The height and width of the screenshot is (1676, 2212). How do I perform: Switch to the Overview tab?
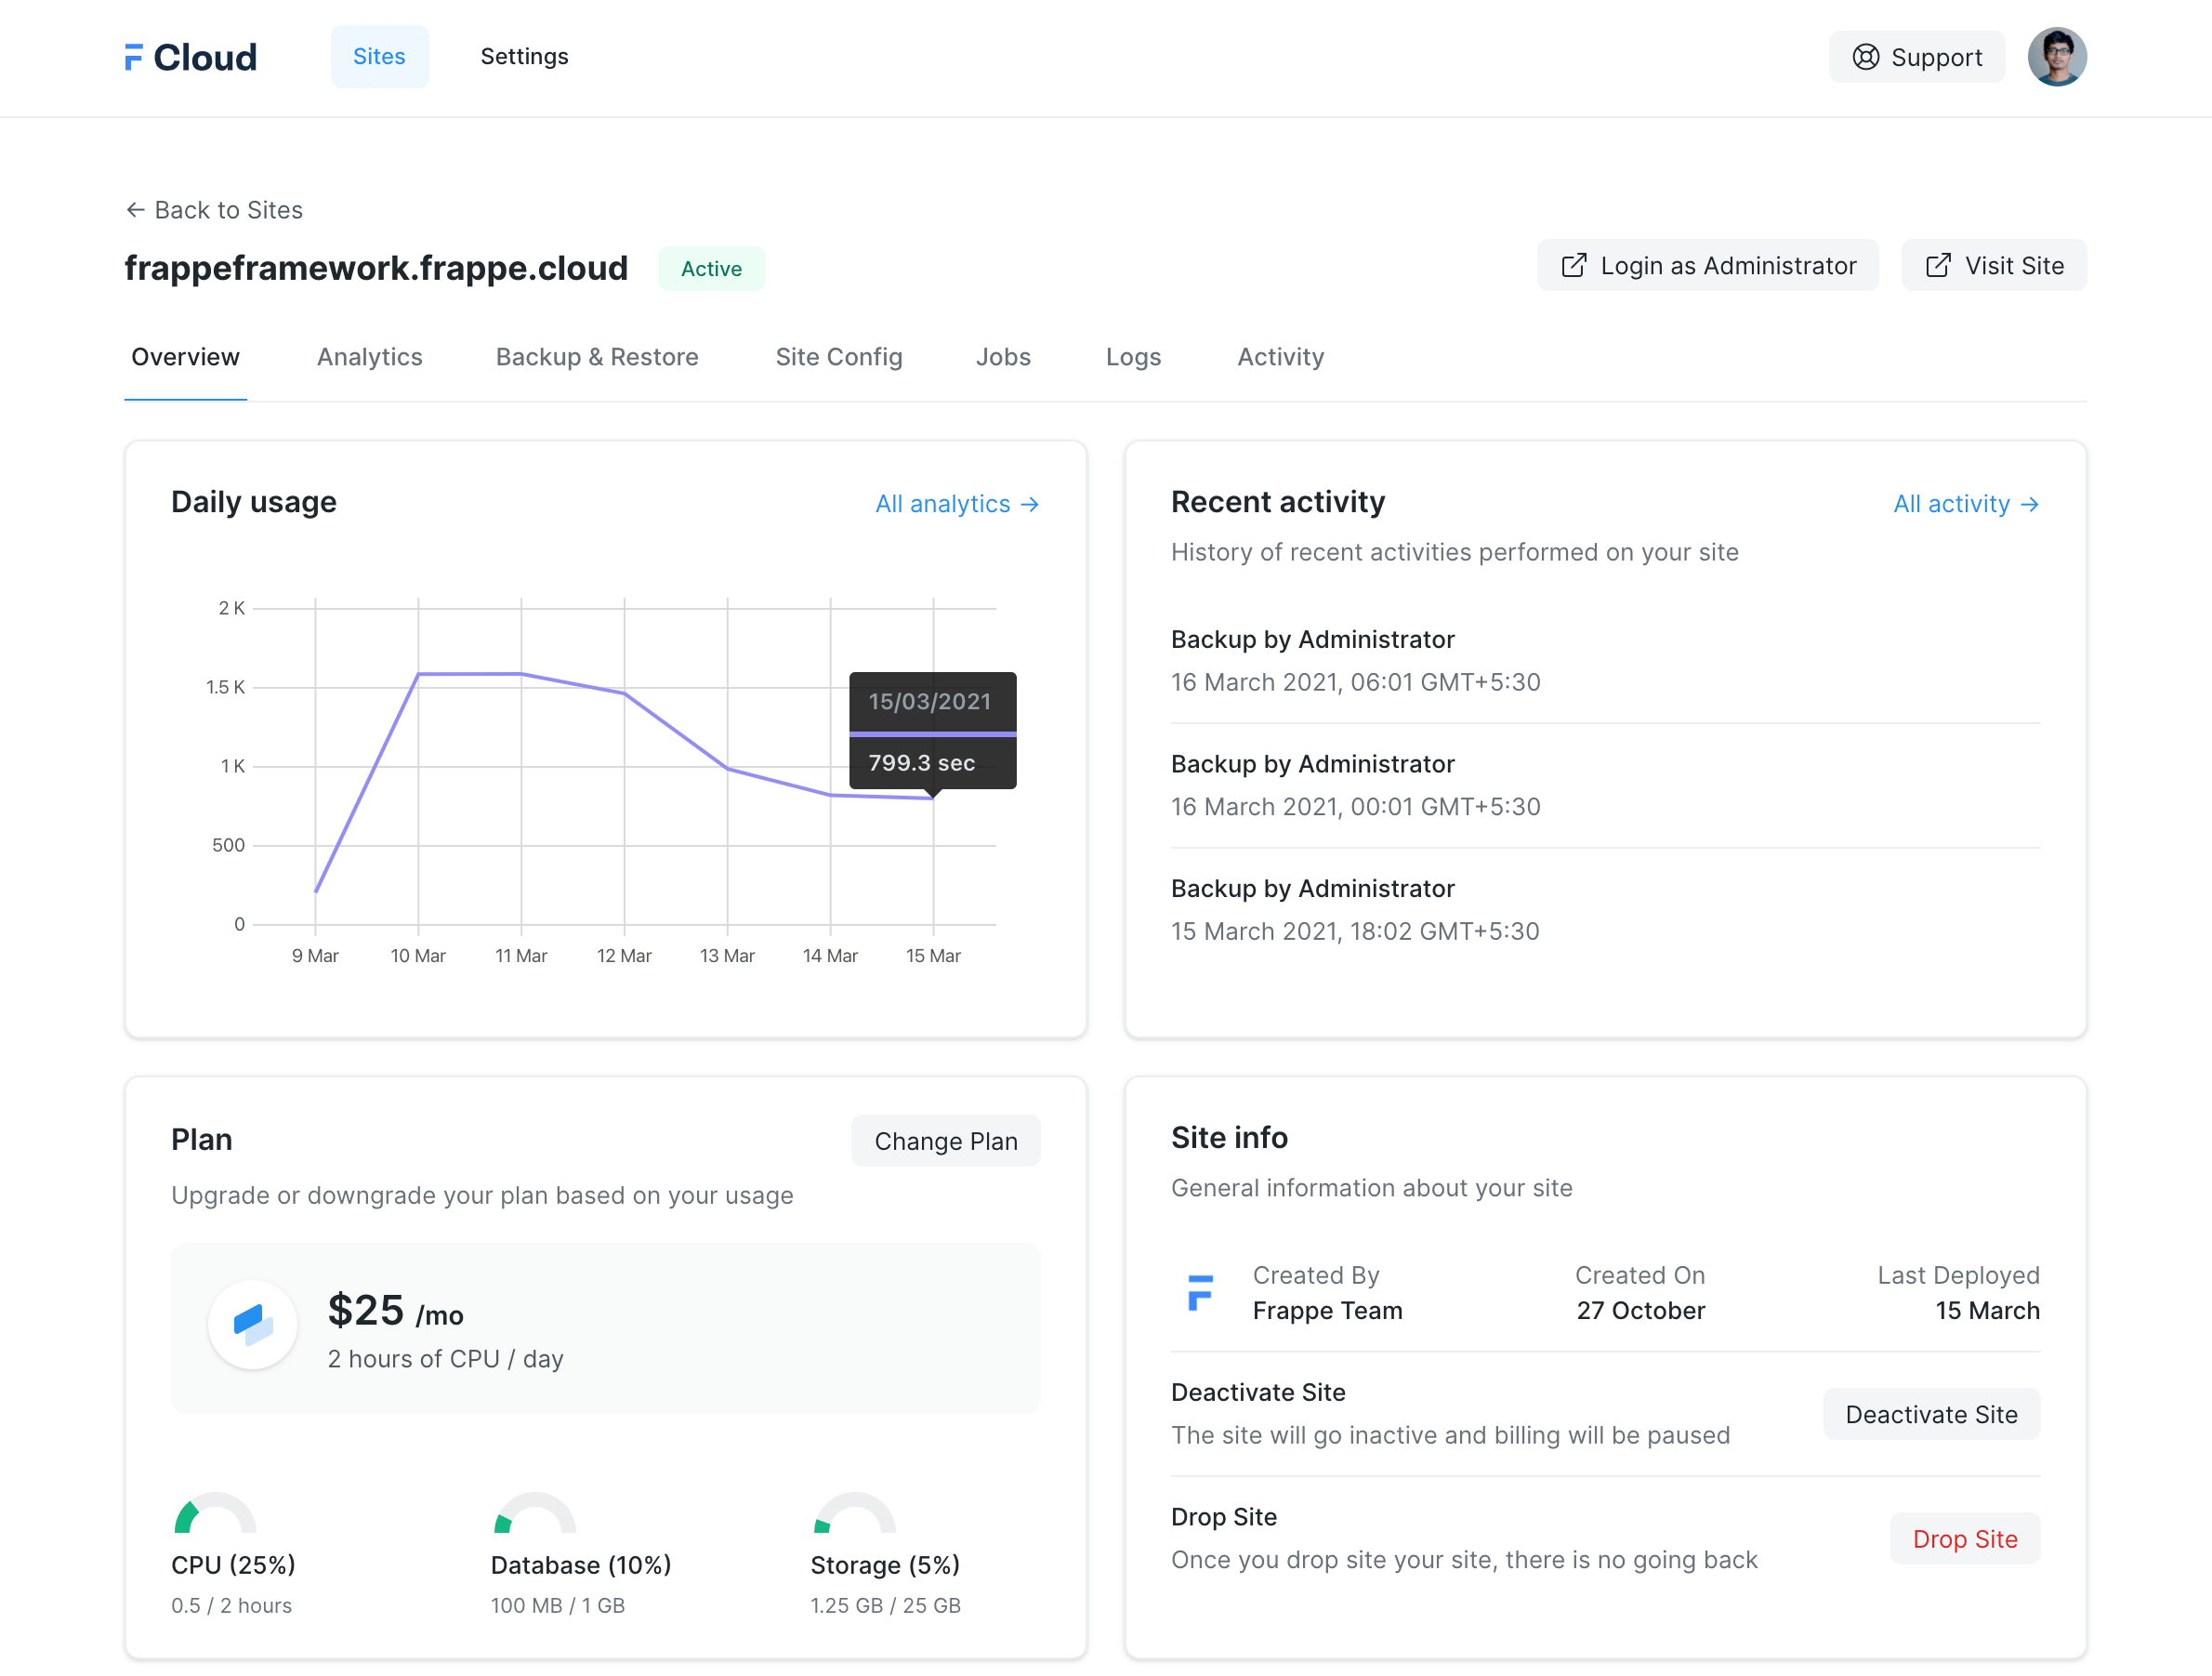click(x=185, y=357)
